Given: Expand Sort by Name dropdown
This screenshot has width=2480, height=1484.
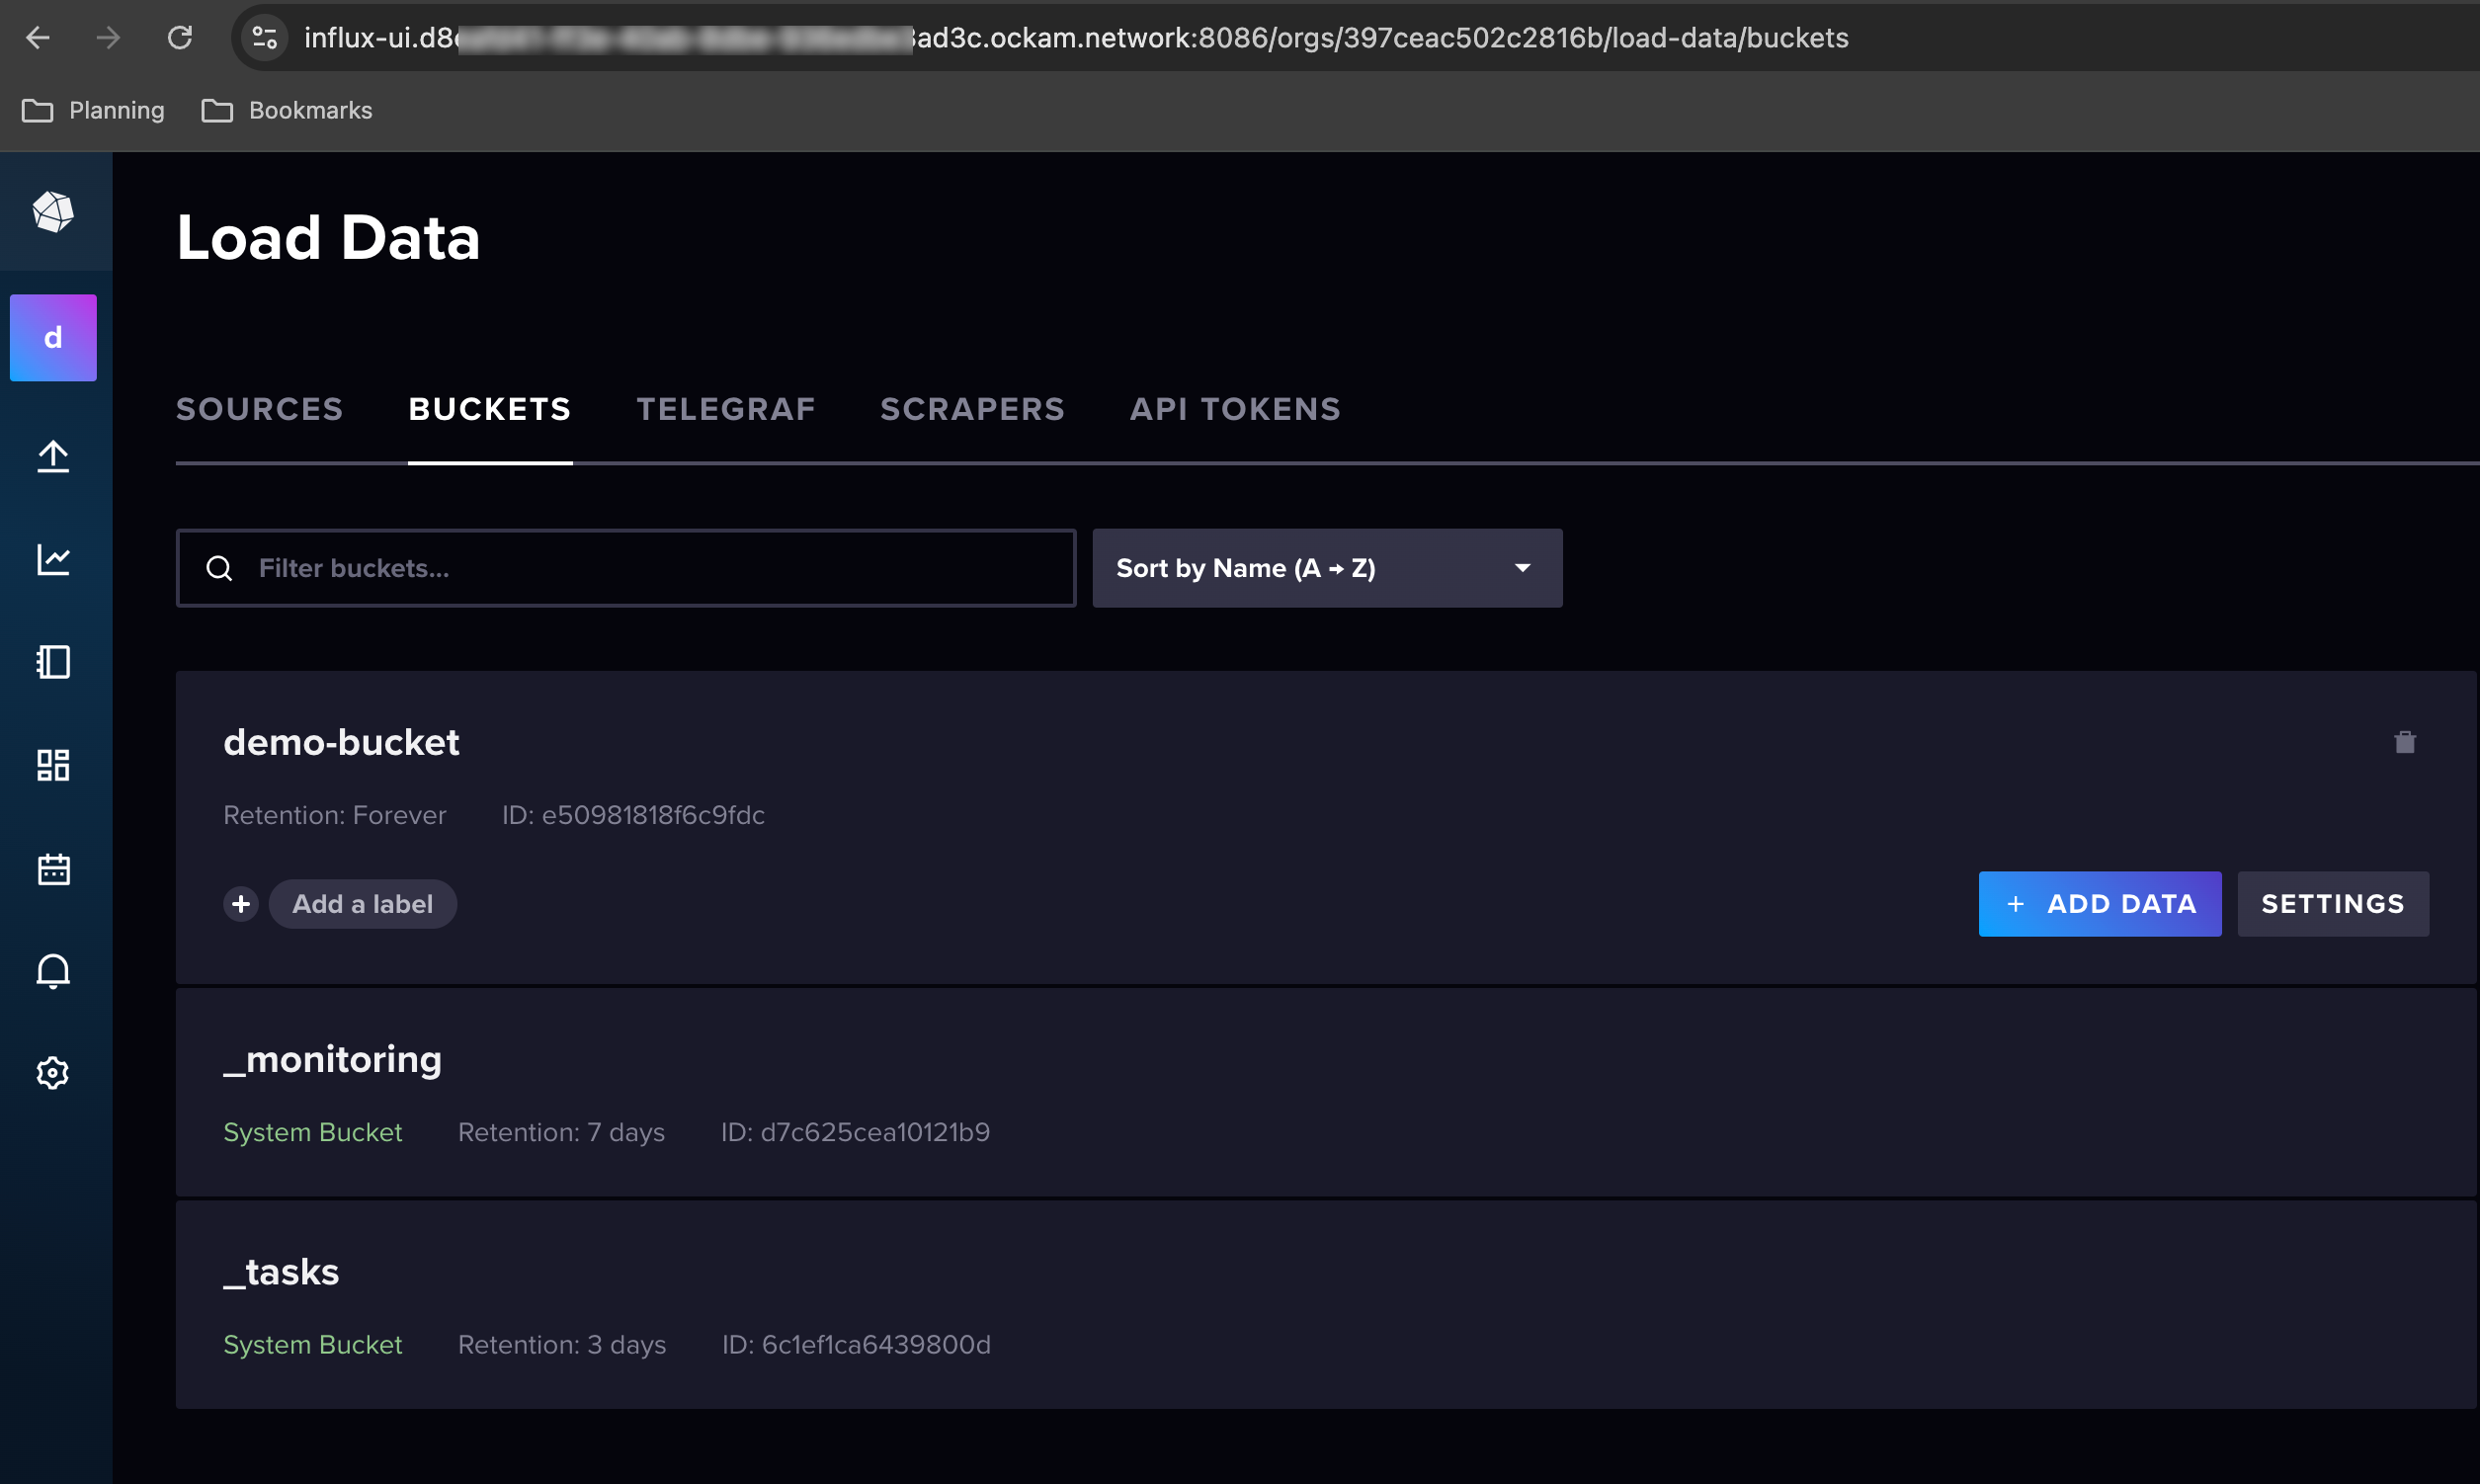Looking at the screenshot, I should 1326,568.
